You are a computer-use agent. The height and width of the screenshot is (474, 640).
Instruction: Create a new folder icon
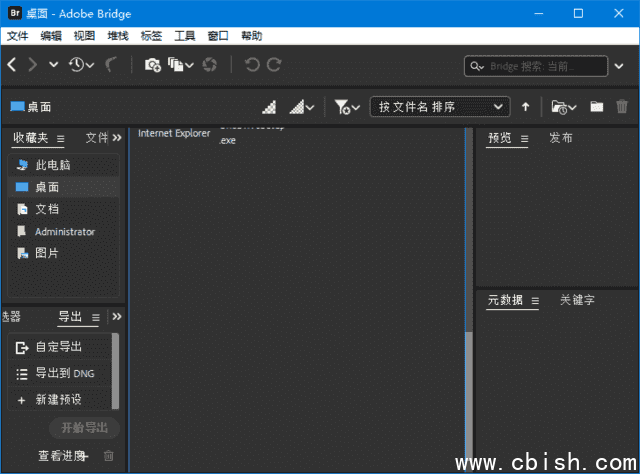pyautogui.click(x=596, y=107)
